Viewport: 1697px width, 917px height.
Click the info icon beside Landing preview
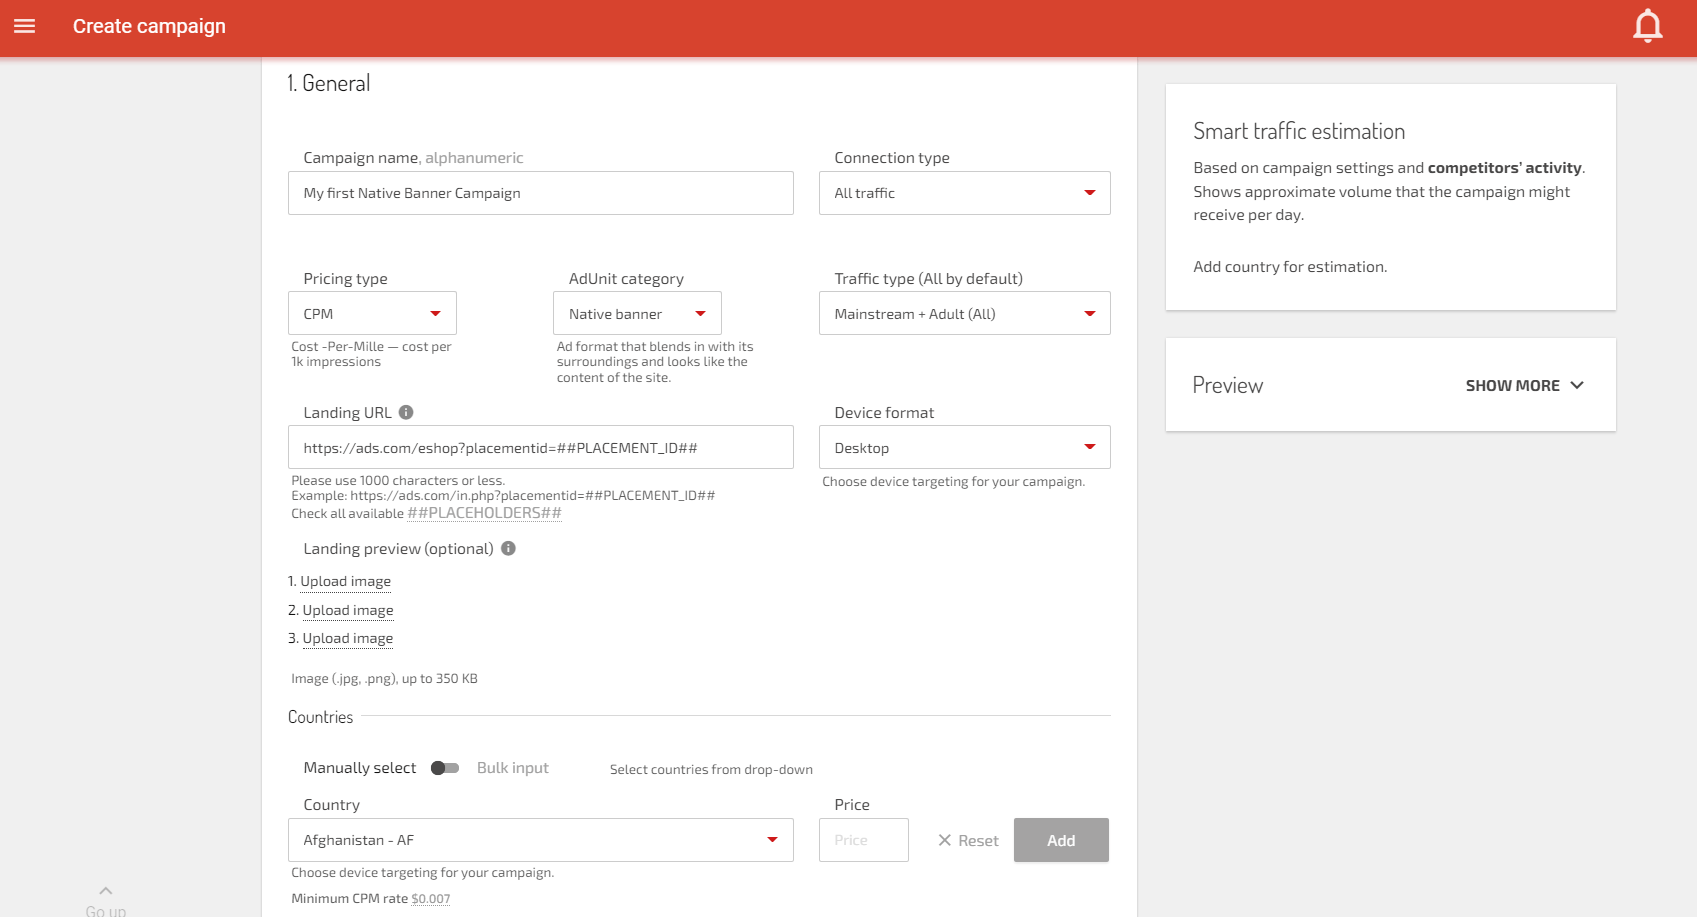click(508, 548)
